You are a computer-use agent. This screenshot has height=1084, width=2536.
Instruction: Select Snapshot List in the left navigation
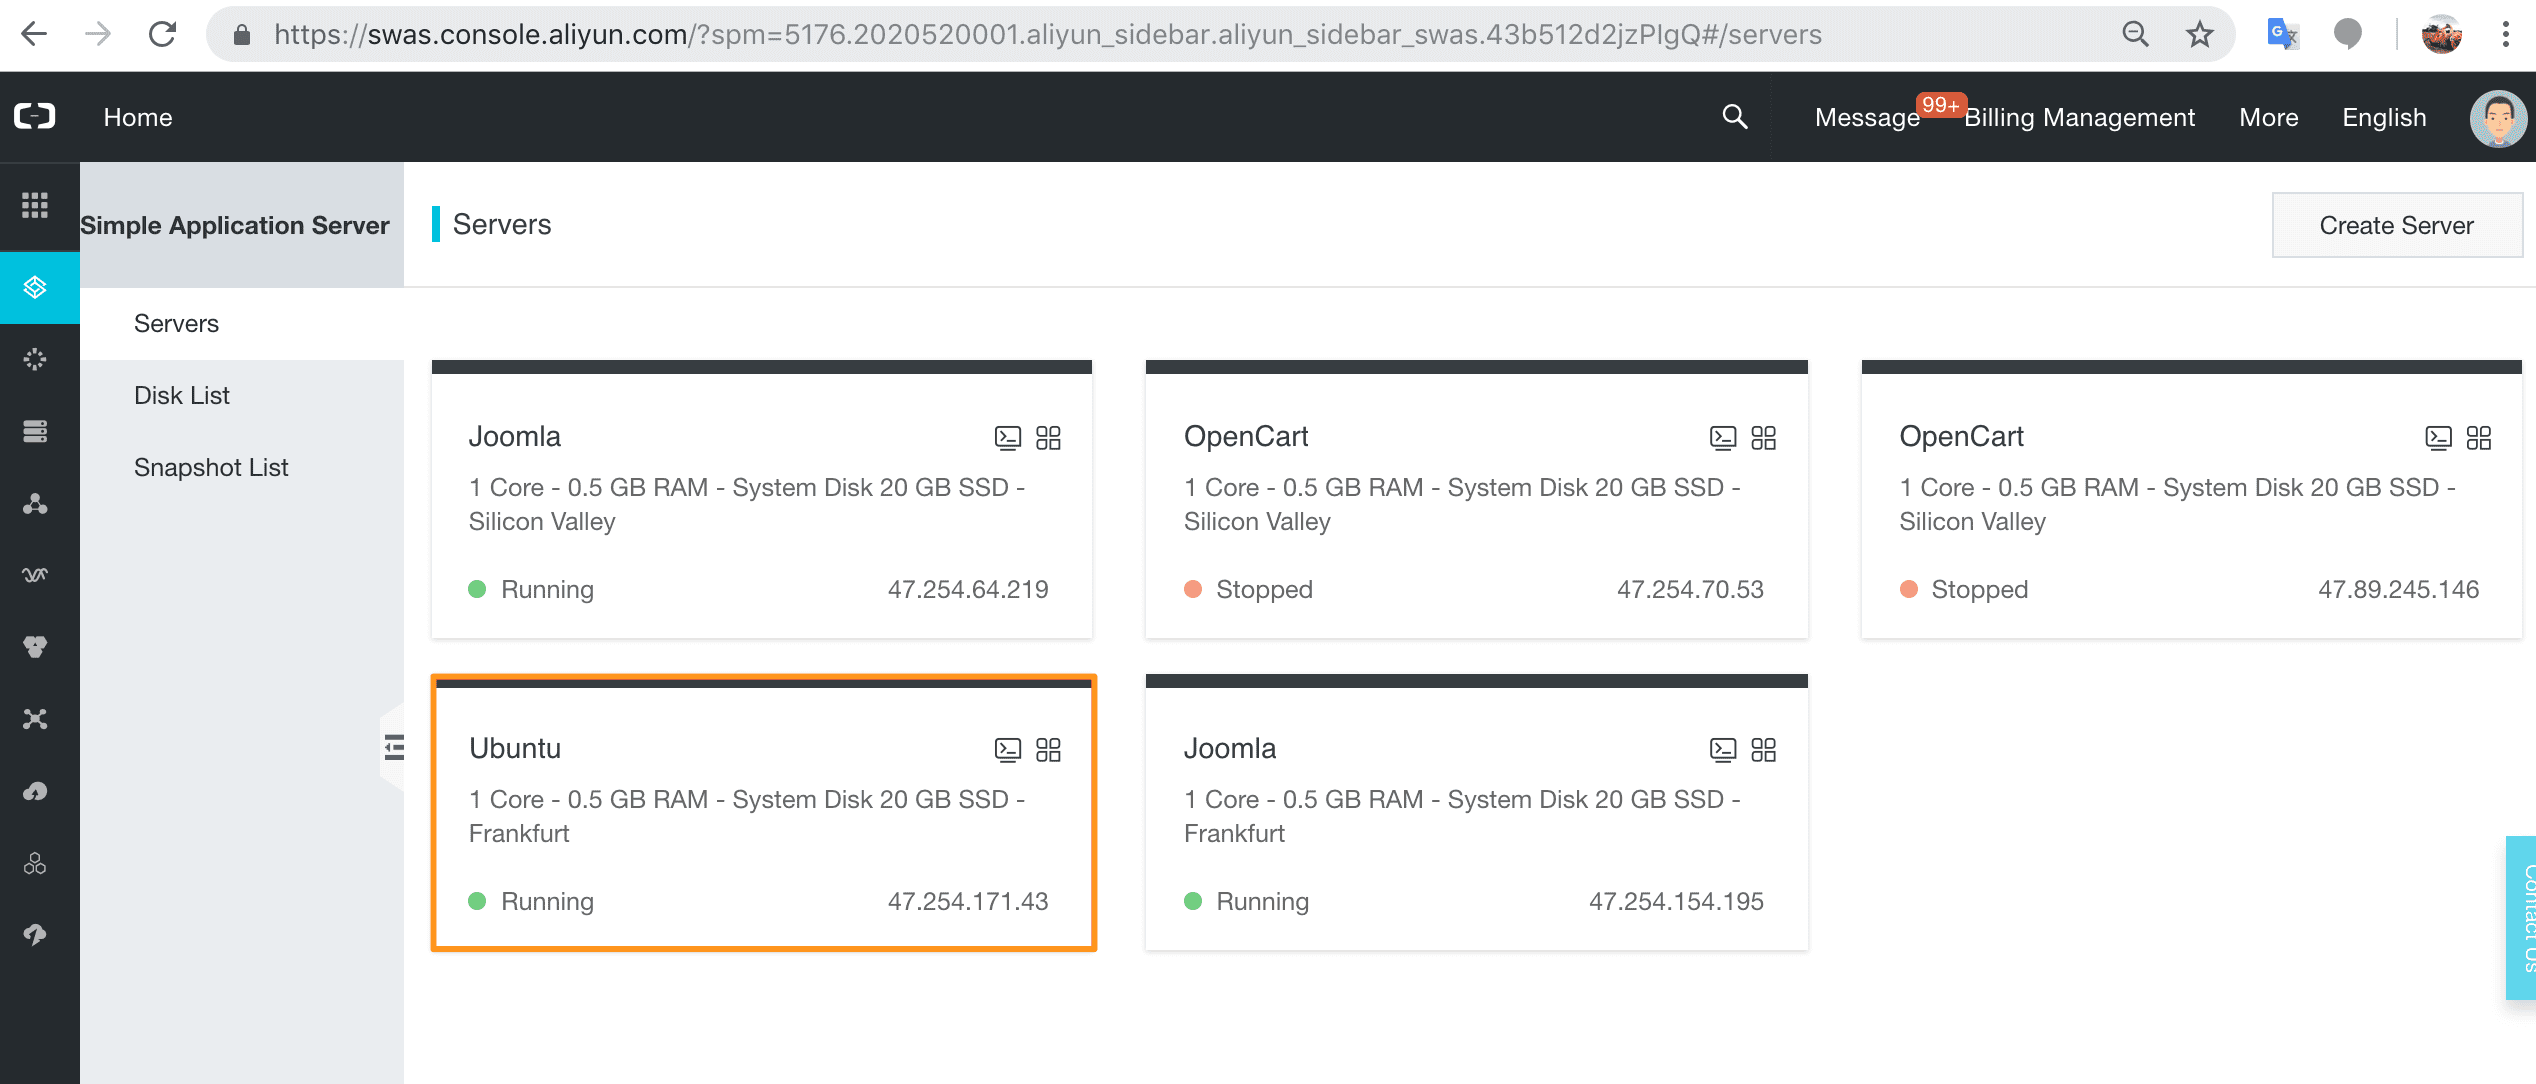point(242,468)
